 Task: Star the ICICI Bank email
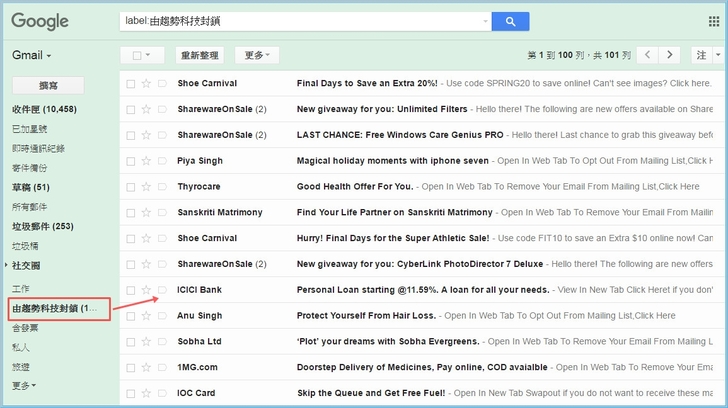pos(146,290)
